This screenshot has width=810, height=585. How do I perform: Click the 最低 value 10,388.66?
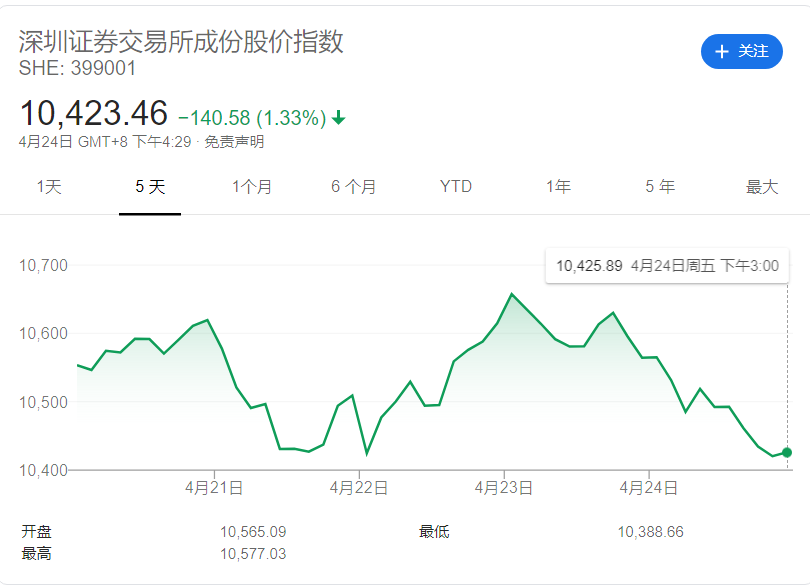point(650,532)
